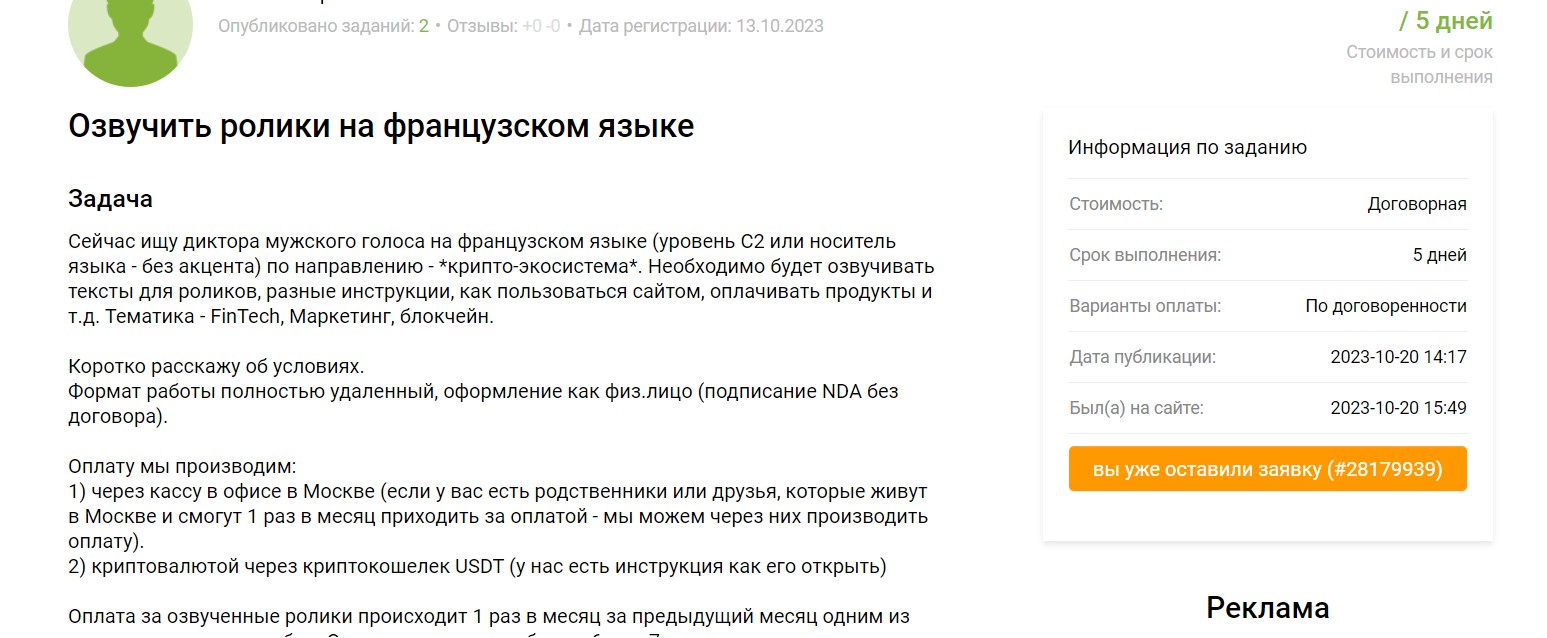Click the negative reviews "-0" counter
1547x638 pixels.
coord(551,26)
